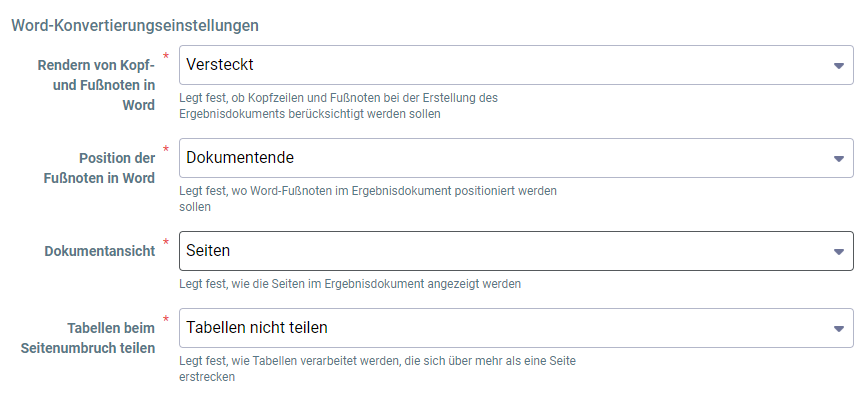Click the red asterisk beside 'Position der Fußnoten'
Image resolution: width=861 pixels, height=407 pixels.
tap(166, 149)
